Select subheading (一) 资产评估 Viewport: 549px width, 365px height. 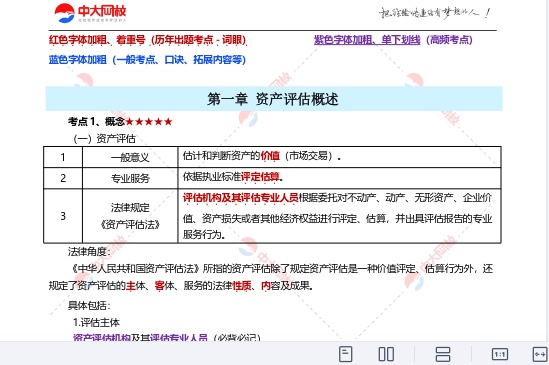click(x=104, y=139)
